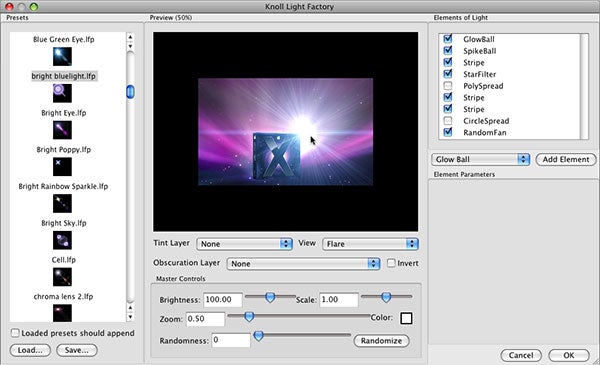Viewport: 600px width, 365px height.
Task: Enable the PolySpread element checkbox
Action: pos(448,86)
